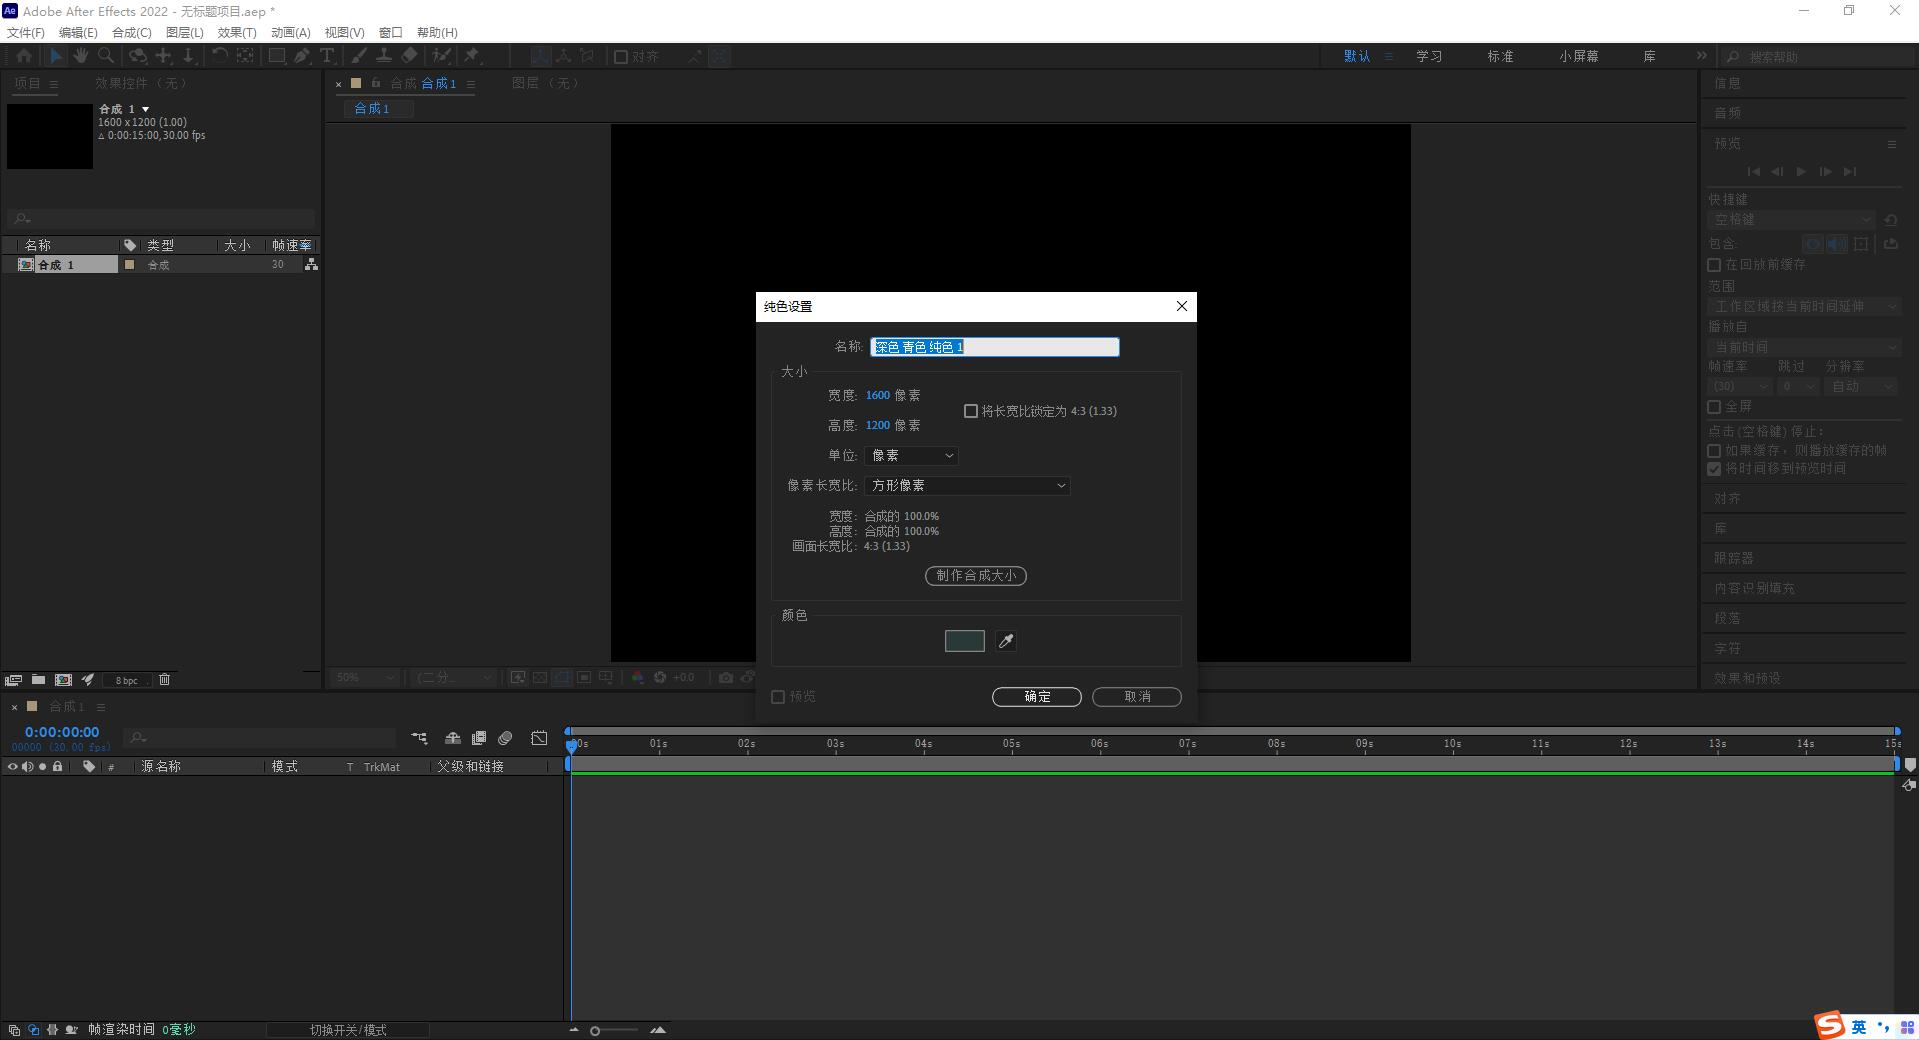Click the 8 bpc color depth button
Image resolution: width=1919 pixels, height=1040 pixels.
[127, 680]
